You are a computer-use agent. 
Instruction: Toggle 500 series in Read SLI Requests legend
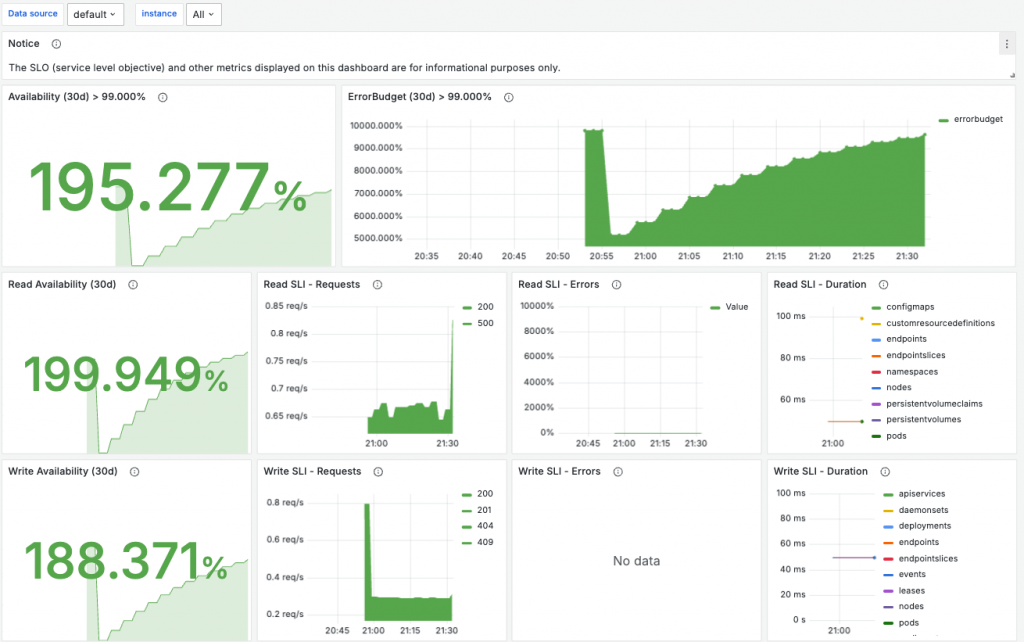click(485, 323)
